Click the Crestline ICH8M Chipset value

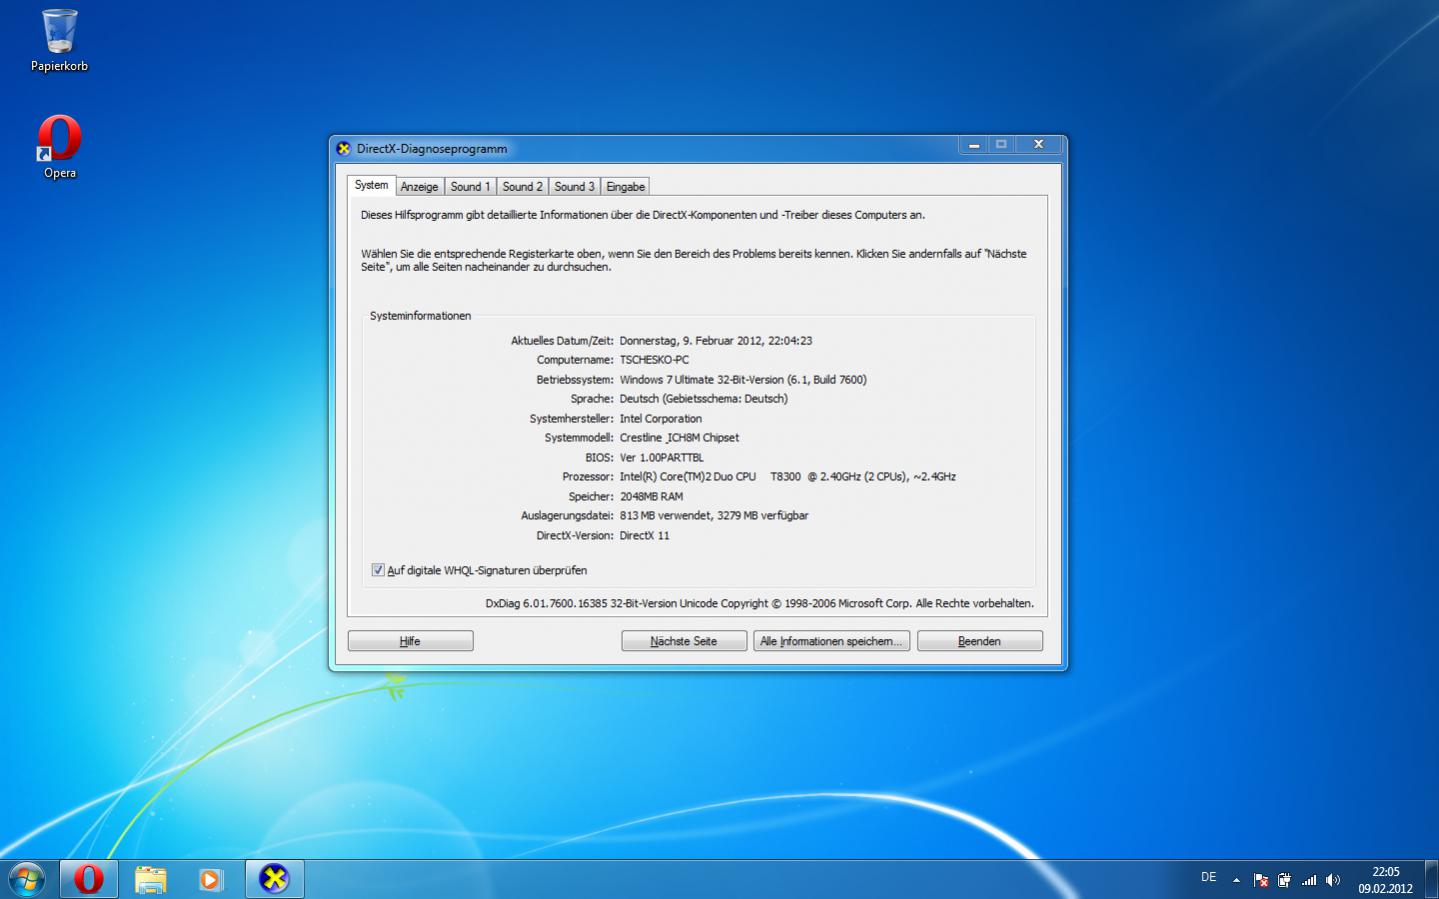tap(679, 438)
